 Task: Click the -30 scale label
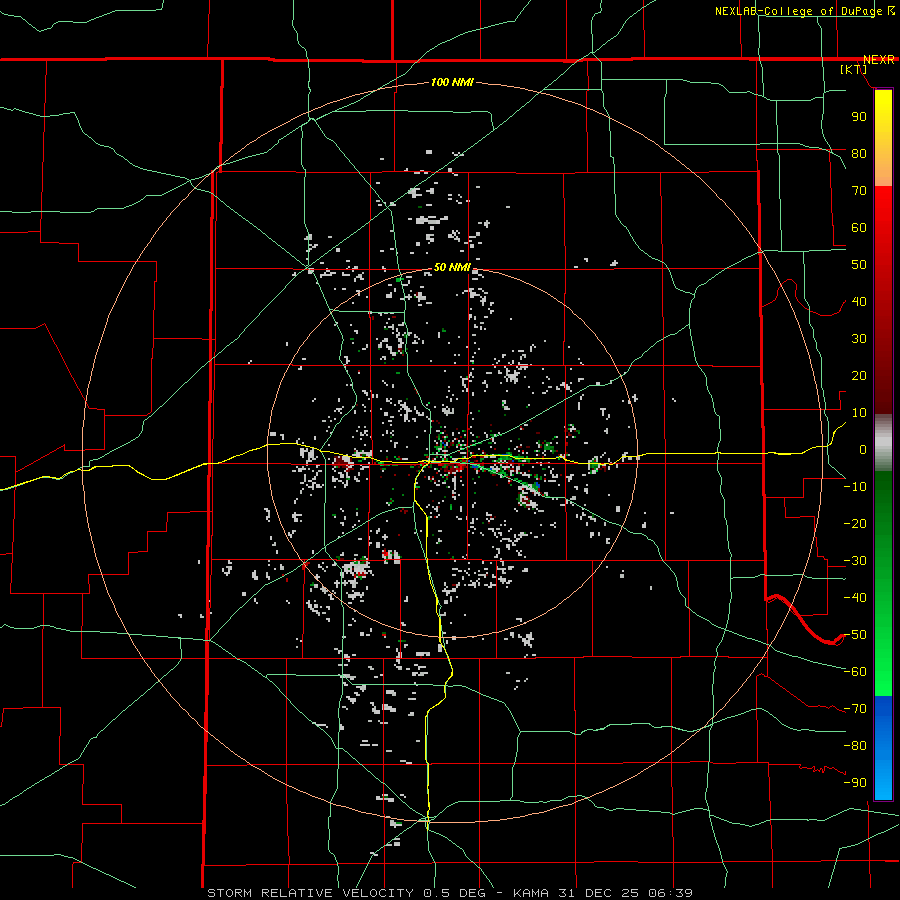tap(855, 561)
